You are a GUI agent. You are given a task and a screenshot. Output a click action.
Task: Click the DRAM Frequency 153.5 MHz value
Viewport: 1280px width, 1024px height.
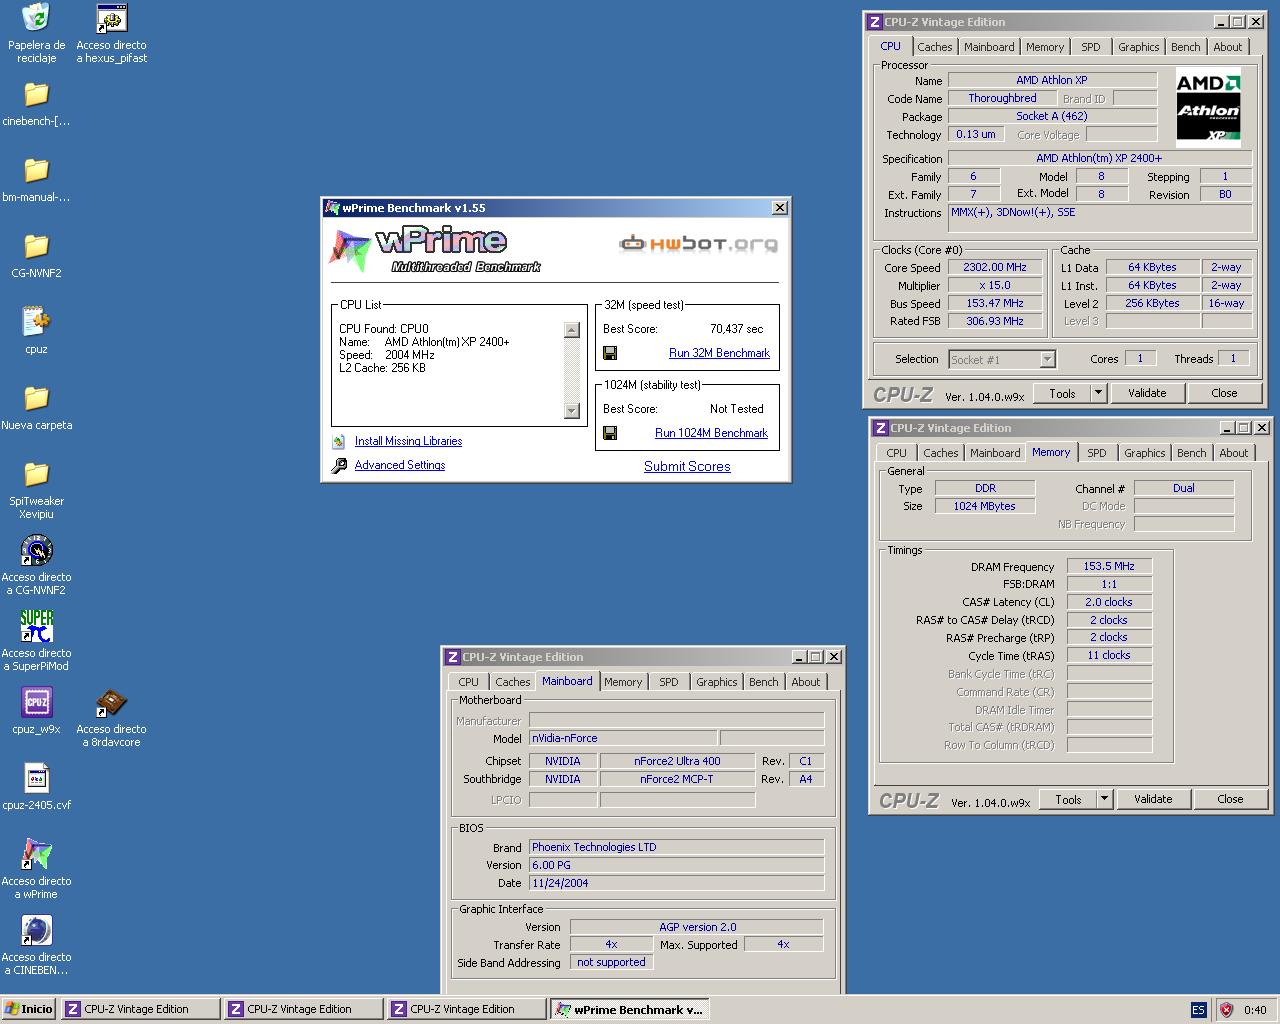1109,566
